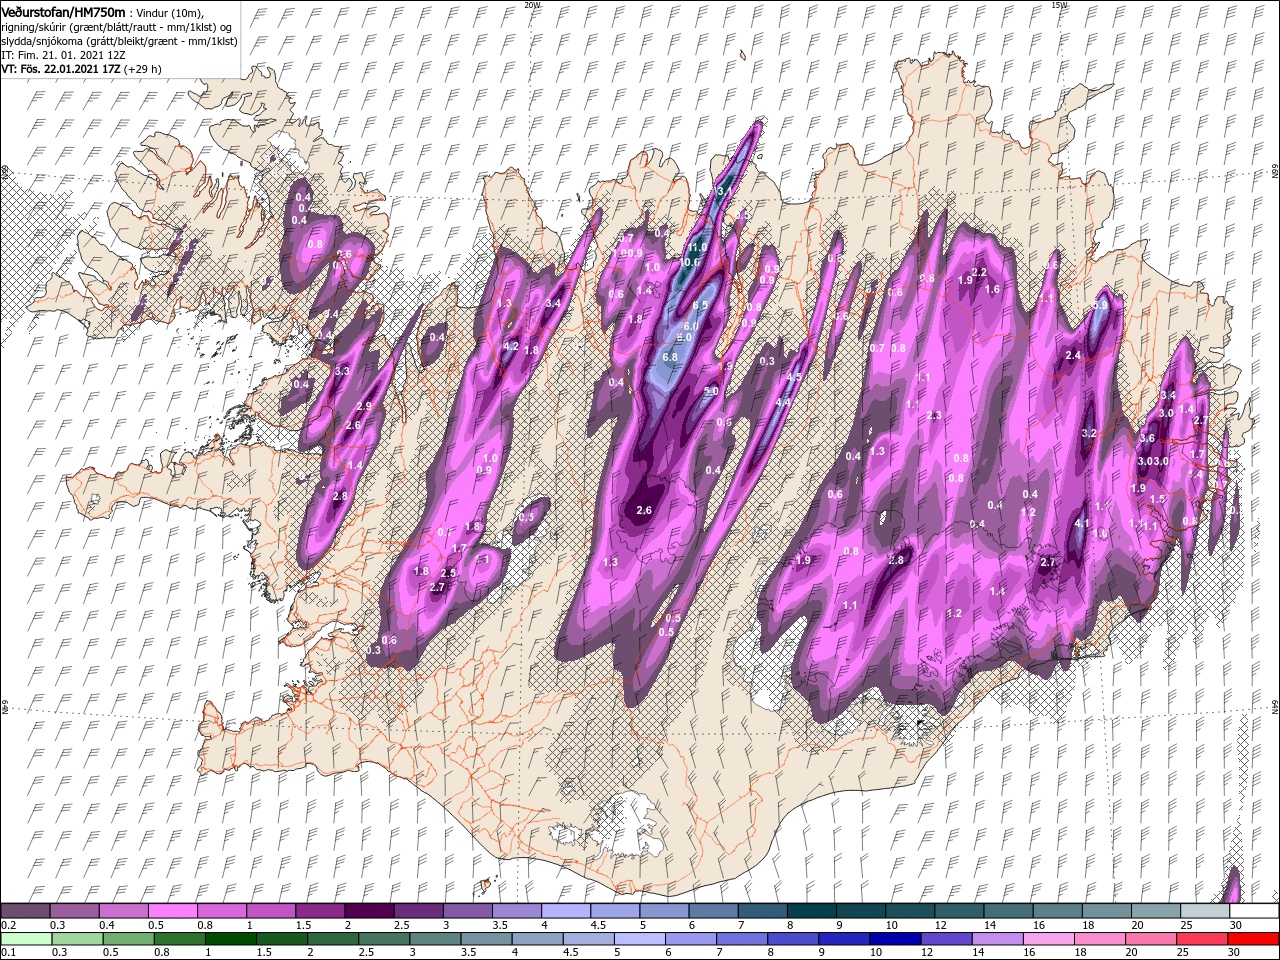Click the '2.5' value in western Iceland
Image resolution: width=1280 pixels, height=960 pixels.
click(448, 573)
